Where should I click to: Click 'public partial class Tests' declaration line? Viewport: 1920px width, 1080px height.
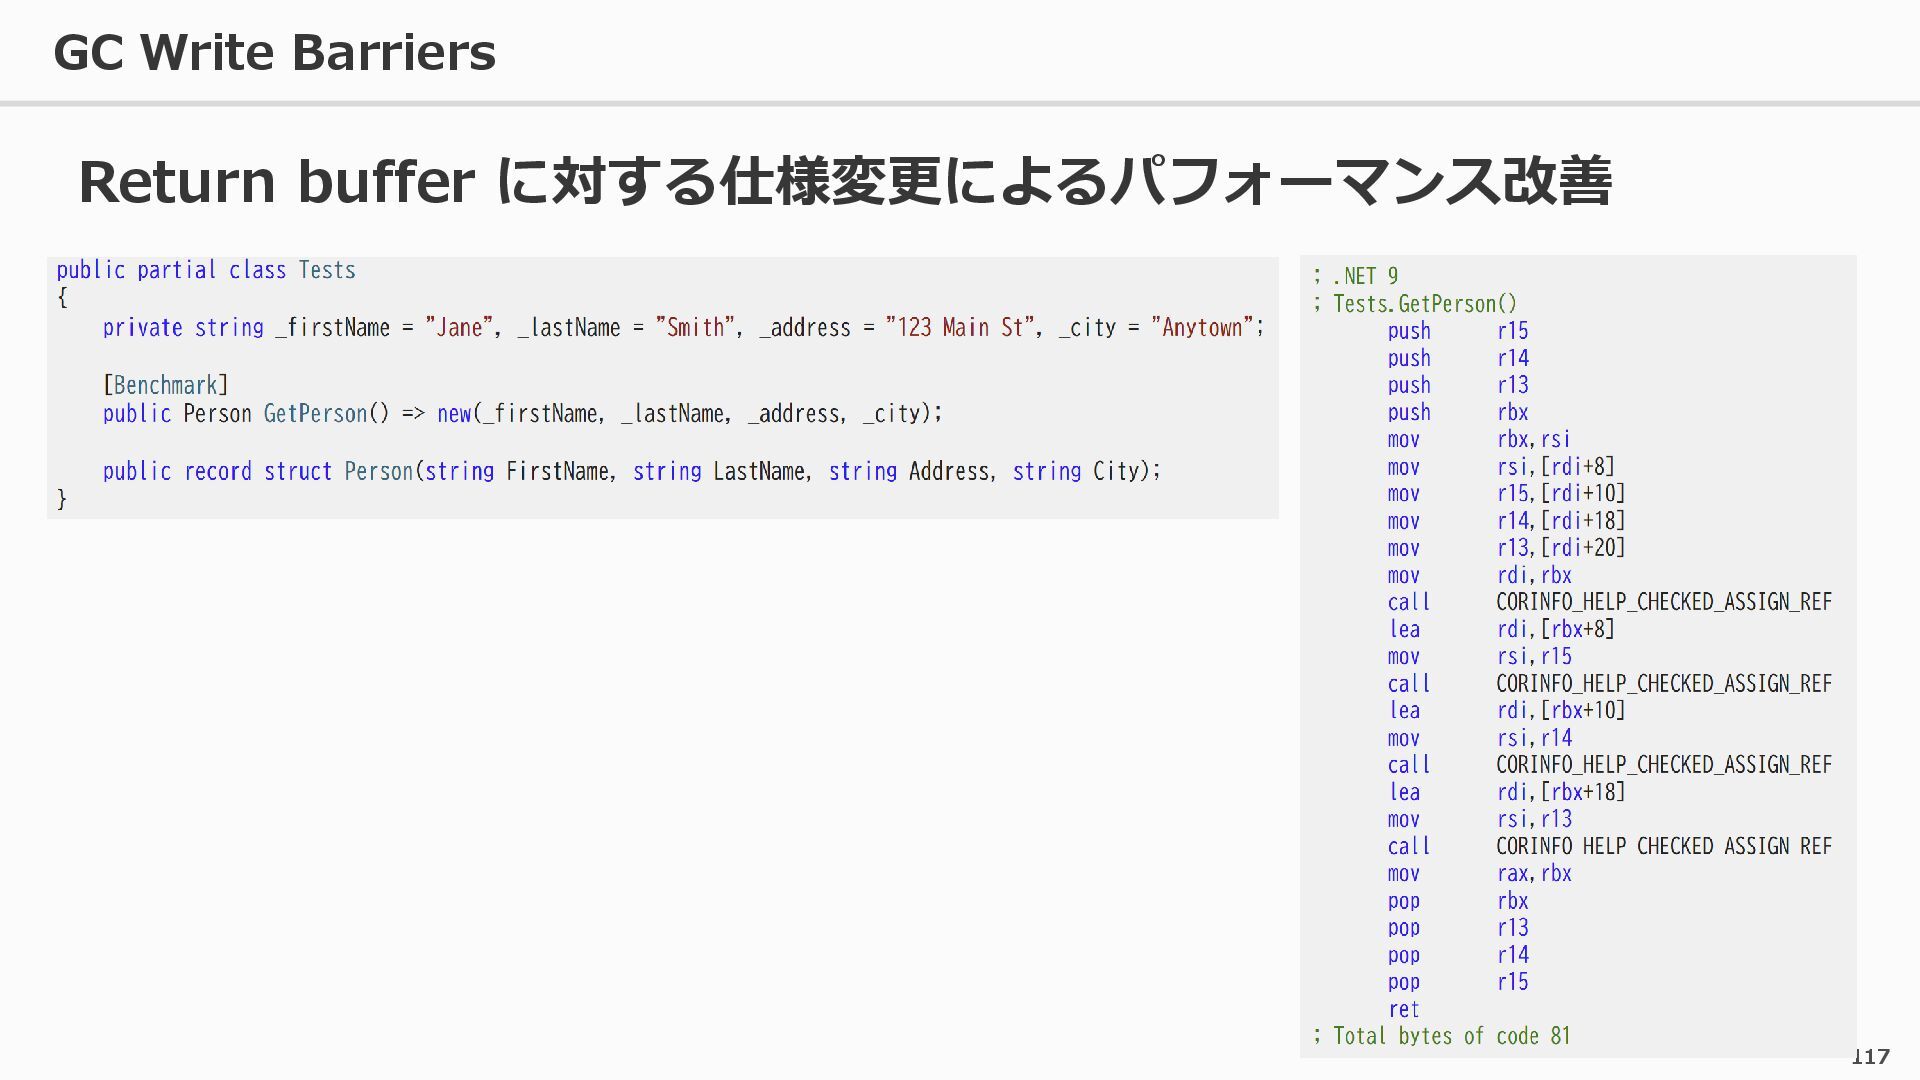(x=206, y=270)
